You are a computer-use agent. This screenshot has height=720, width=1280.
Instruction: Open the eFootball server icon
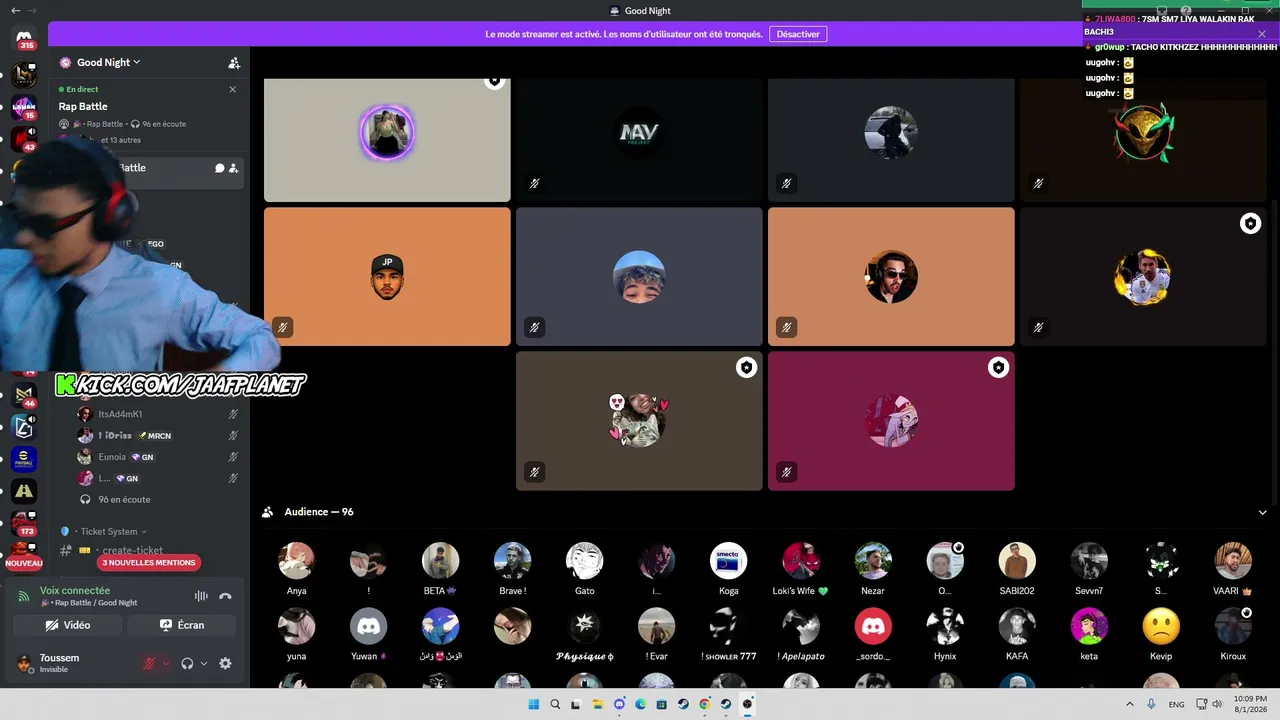point(24,459)
